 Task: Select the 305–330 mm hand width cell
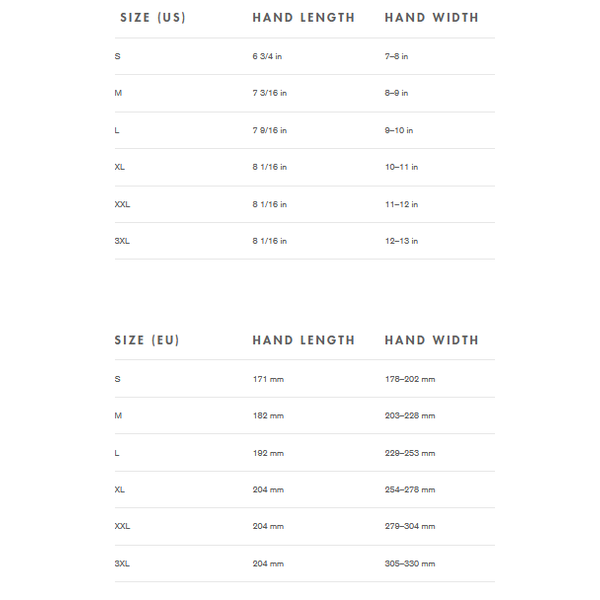(410, 564)
